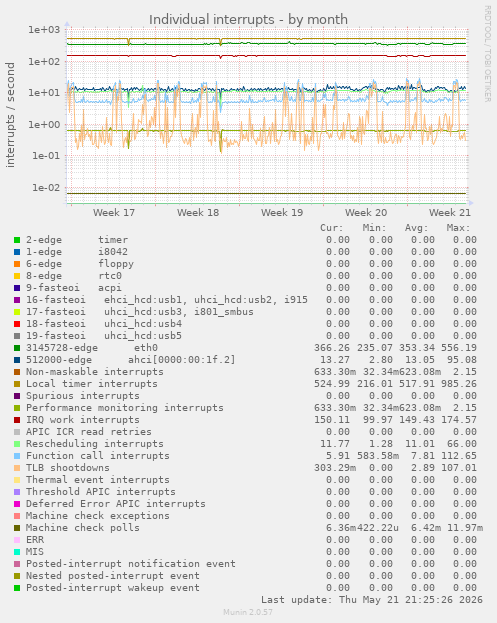Click the chart title Individual interrupts - by month
The width and height of the screenshot is (497, 623).
tap(248, 19)
